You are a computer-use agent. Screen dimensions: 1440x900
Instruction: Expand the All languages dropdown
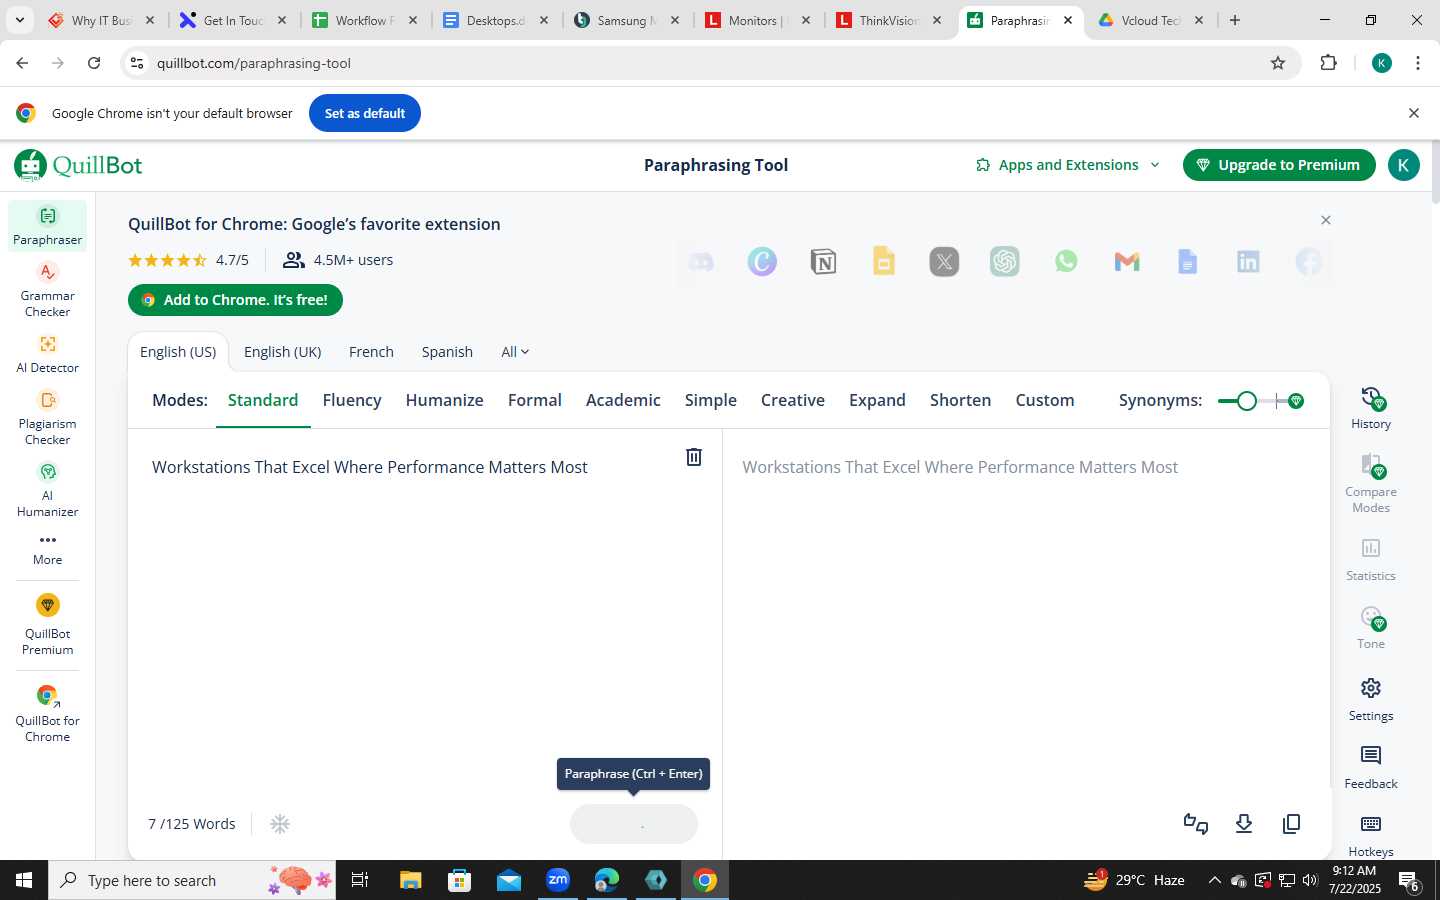(x=515, y=352)
